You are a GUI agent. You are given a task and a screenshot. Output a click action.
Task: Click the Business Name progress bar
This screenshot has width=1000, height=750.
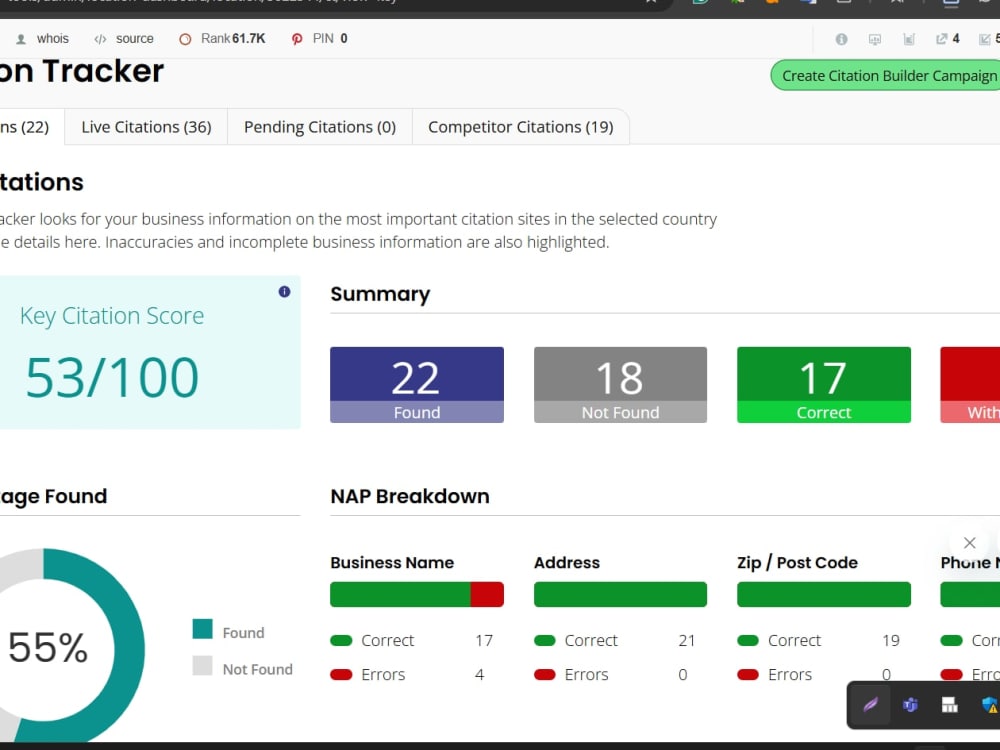pyautogui.click(x=416, y=594)
